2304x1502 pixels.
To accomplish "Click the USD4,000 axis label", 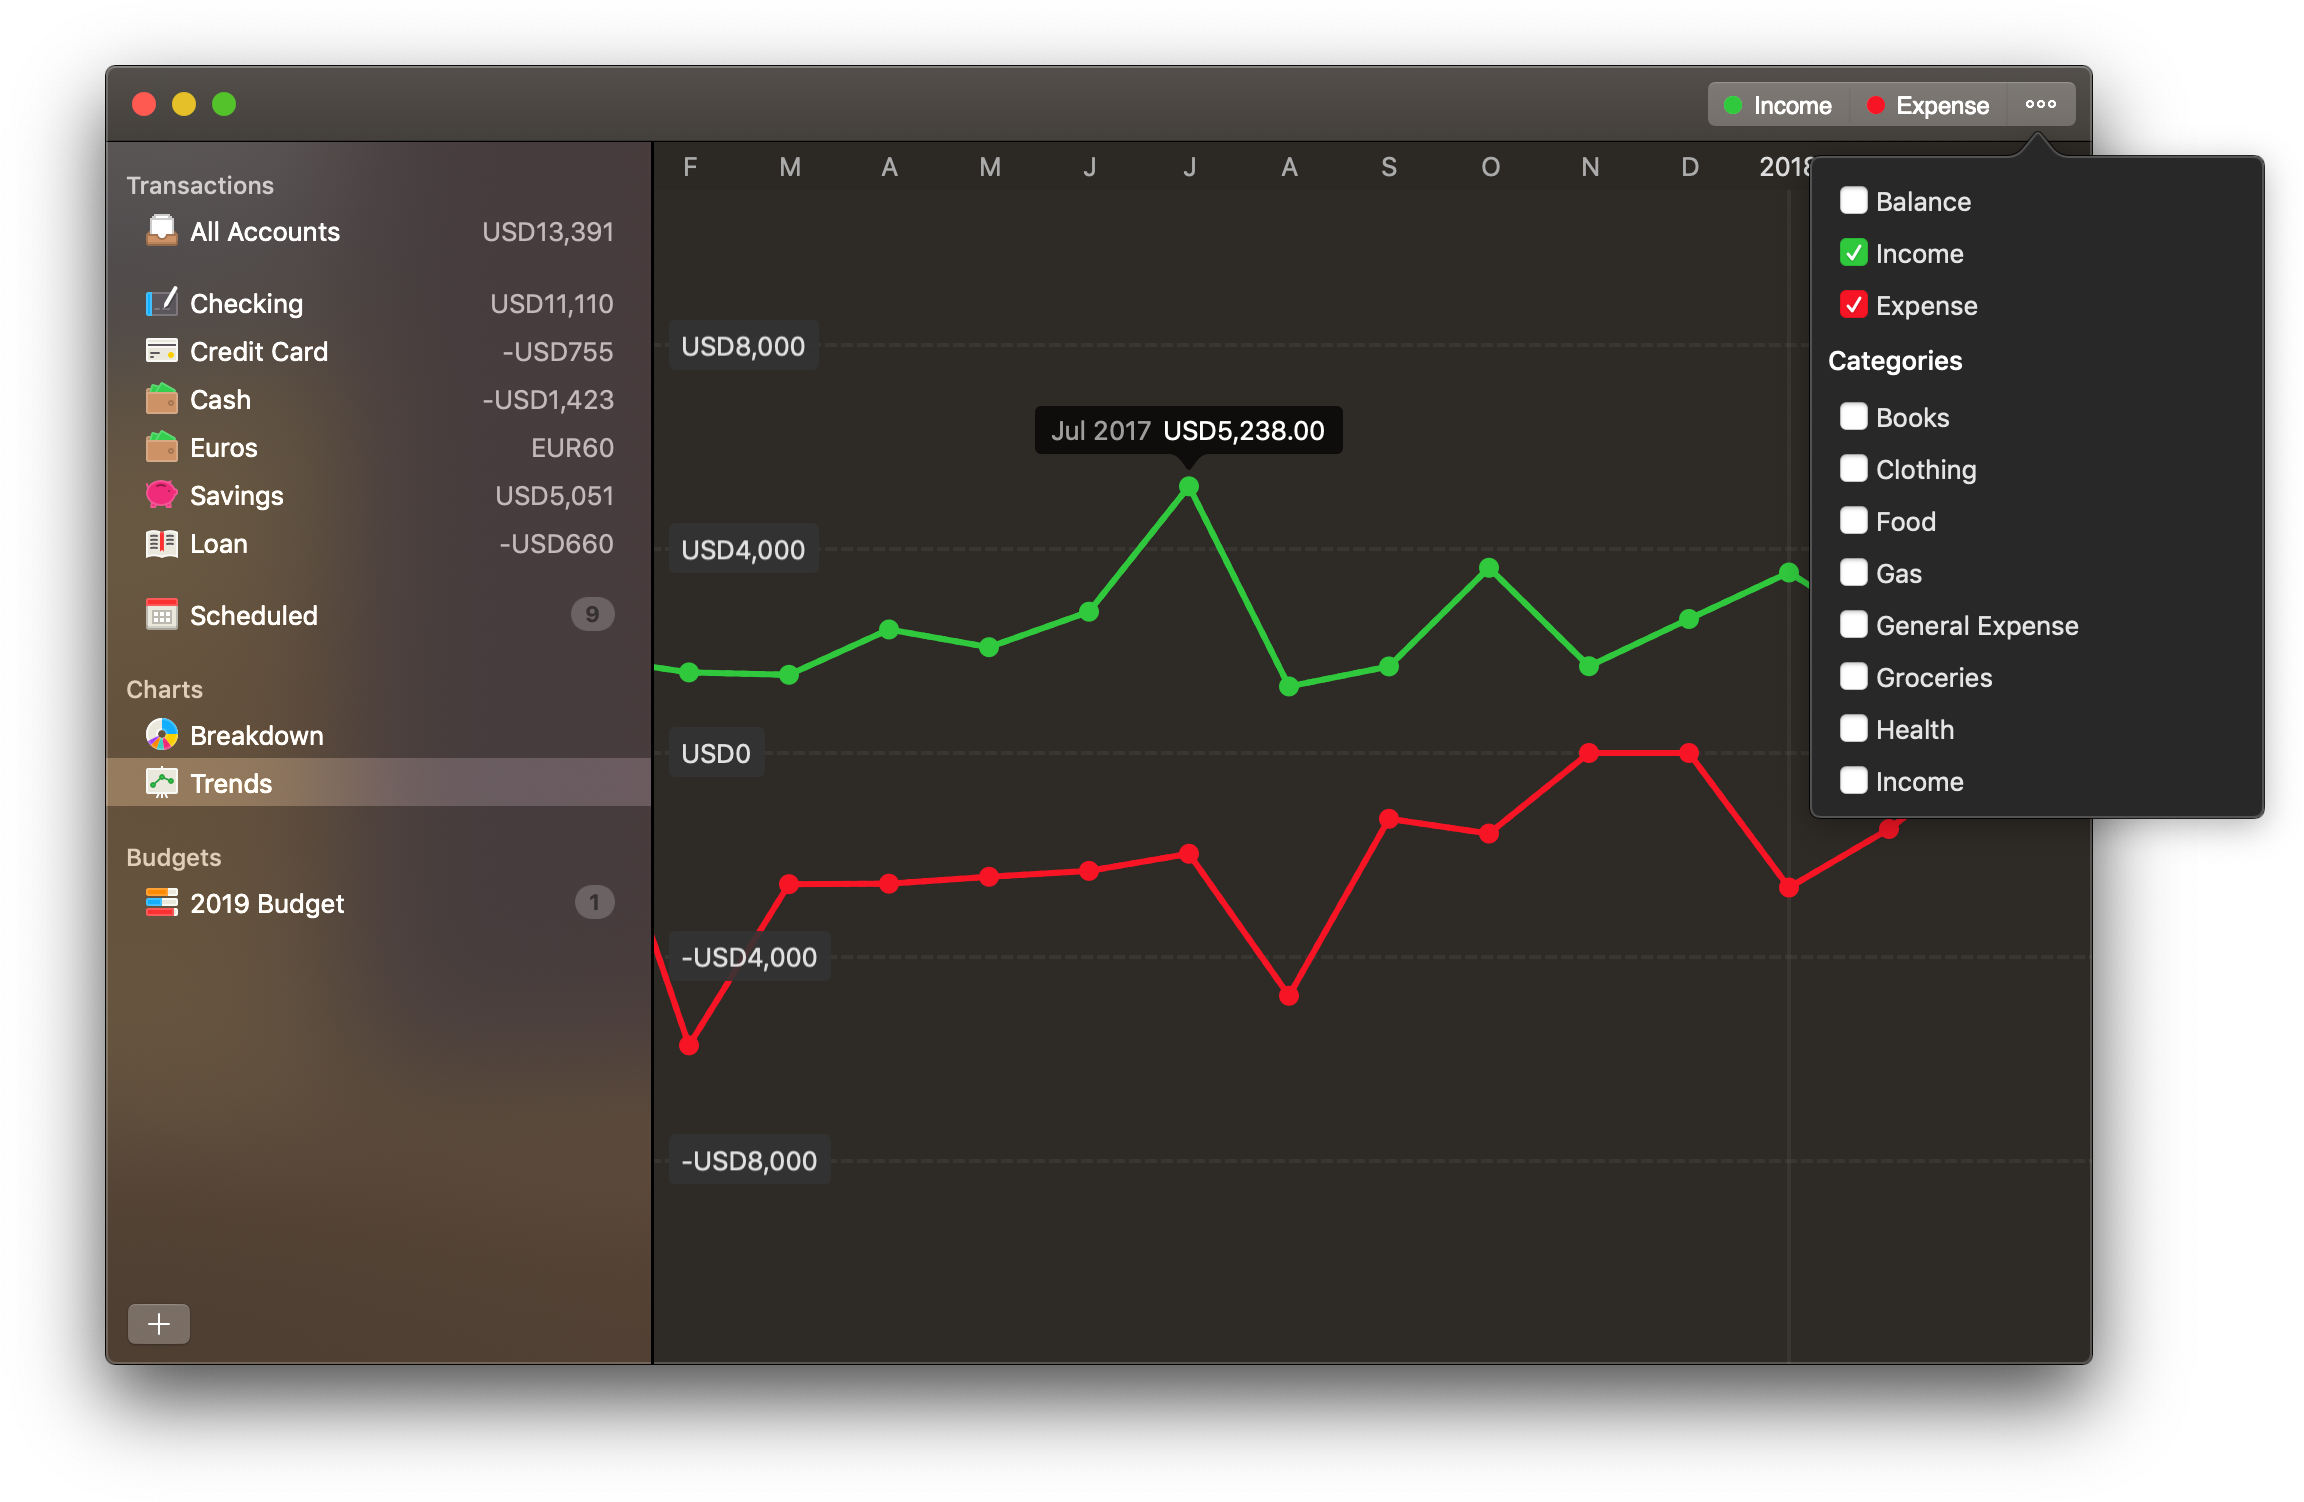I will [x=743, y=549].
